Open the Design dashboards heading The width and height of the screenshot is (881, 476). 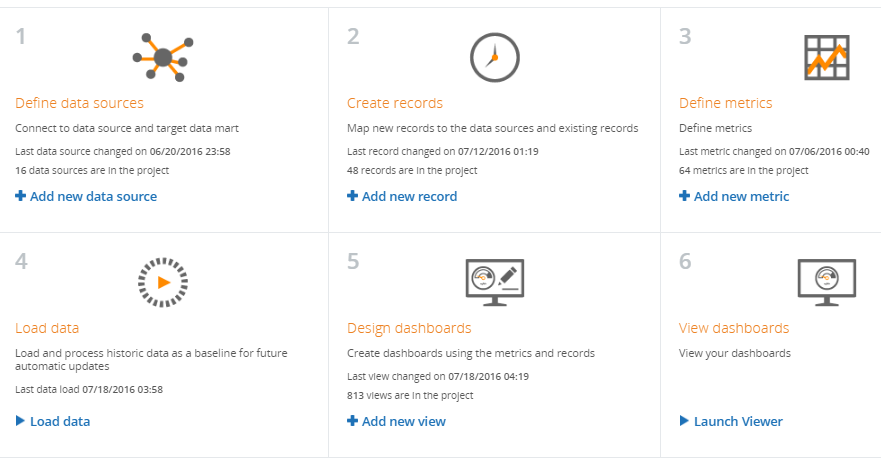pyautogui.click(x=409, y=328)
